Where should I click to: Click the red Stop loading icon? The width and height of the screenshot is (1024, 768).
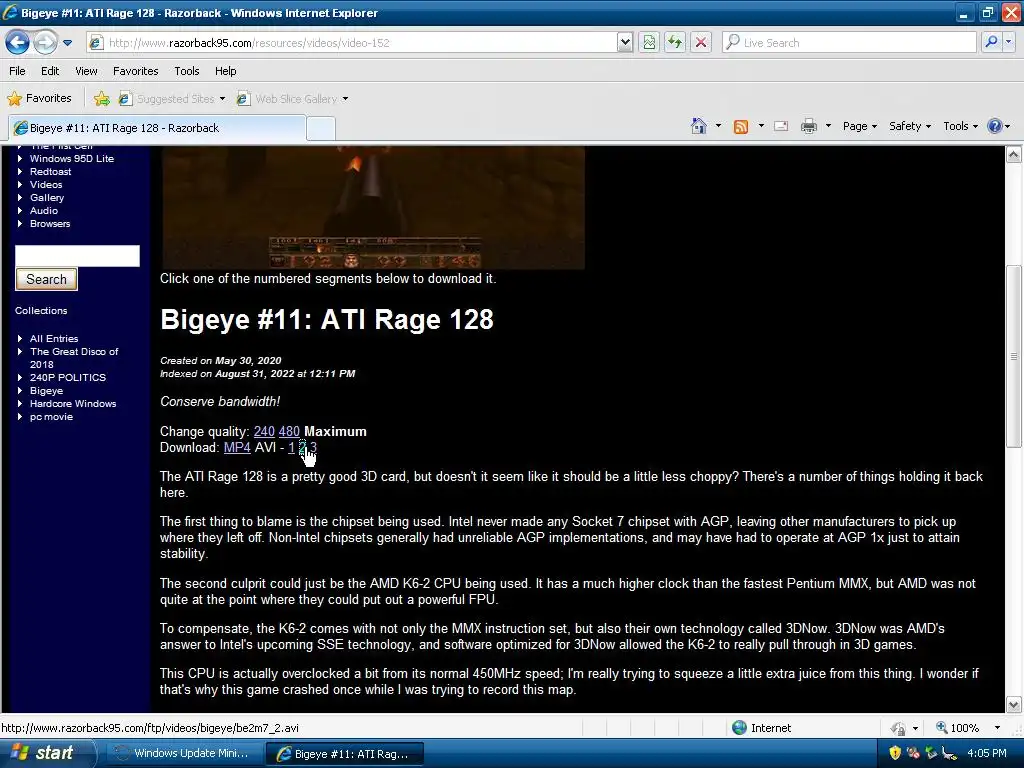point(701,42)
